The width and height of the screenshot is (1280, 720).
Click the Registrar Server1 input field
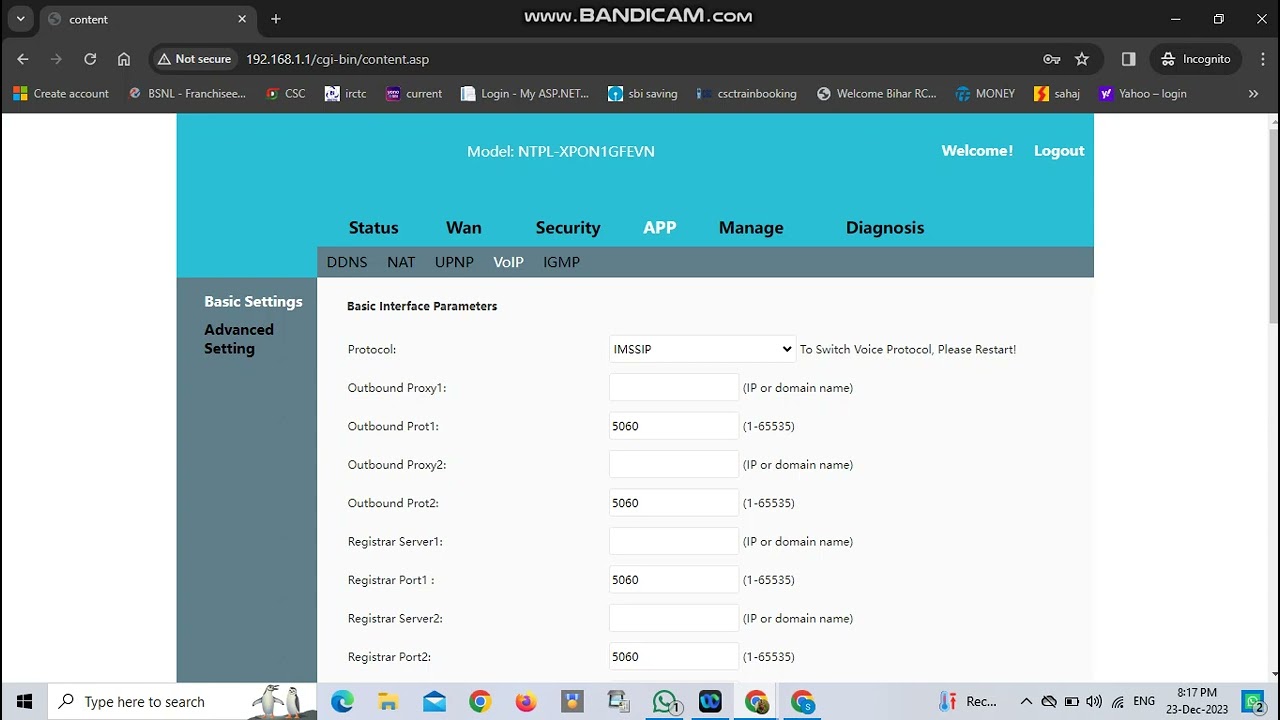(x=674, y=542)
